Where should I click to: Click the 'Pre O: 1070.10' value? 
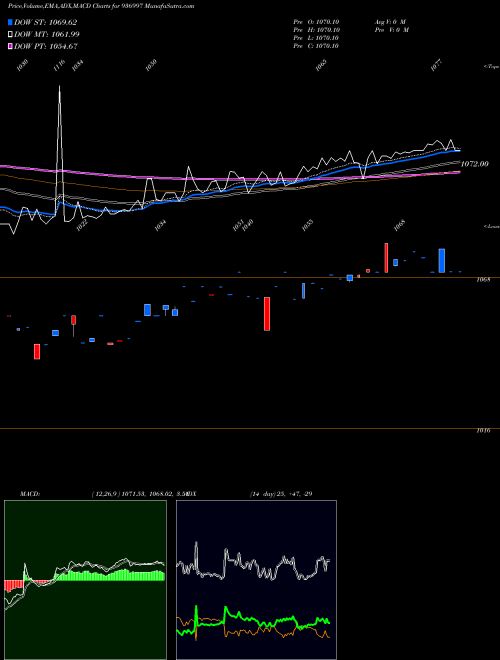(316, 21)
